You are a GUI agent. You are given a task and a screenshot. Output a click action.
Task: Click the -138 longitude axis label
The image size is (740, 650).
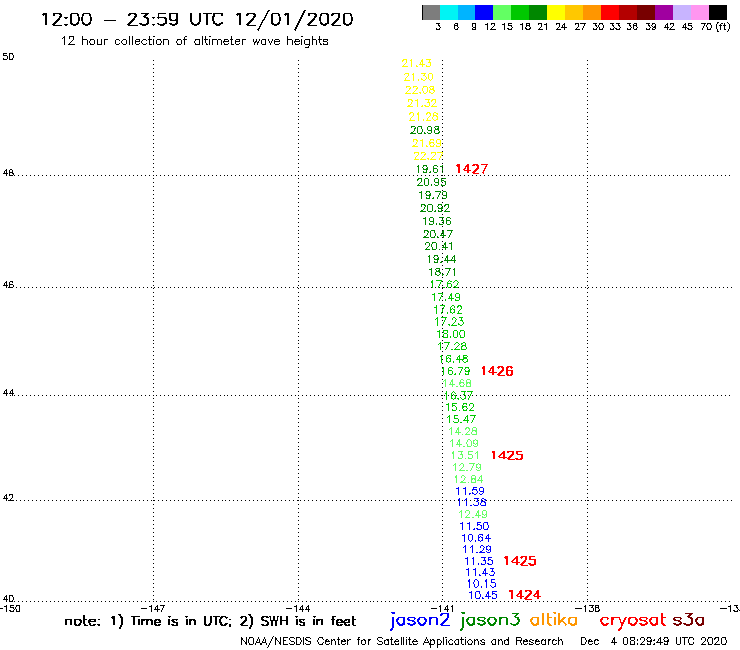588,608
